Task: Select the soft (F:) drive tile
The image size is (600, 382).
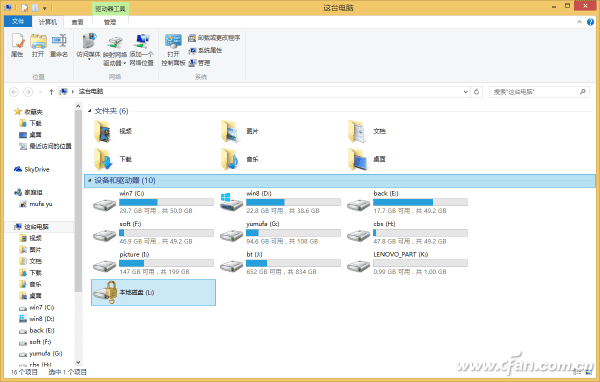Action: click(153, 233)
